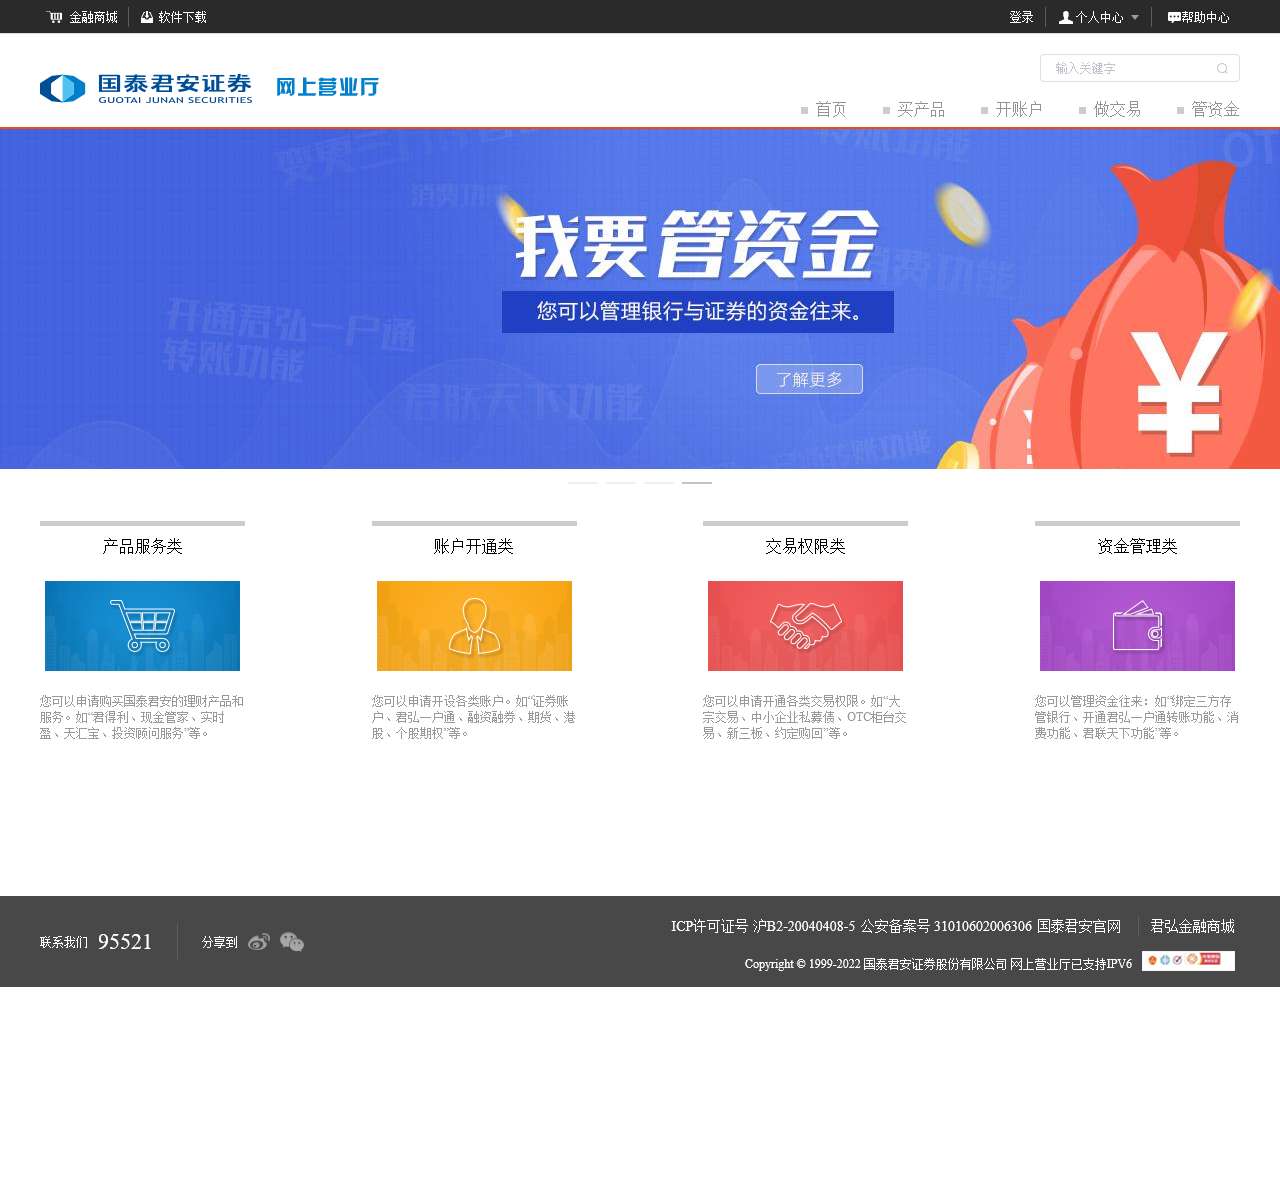Click the 网上营业厅 title logo
1280x1195 pixels.
tap(327, 87)
